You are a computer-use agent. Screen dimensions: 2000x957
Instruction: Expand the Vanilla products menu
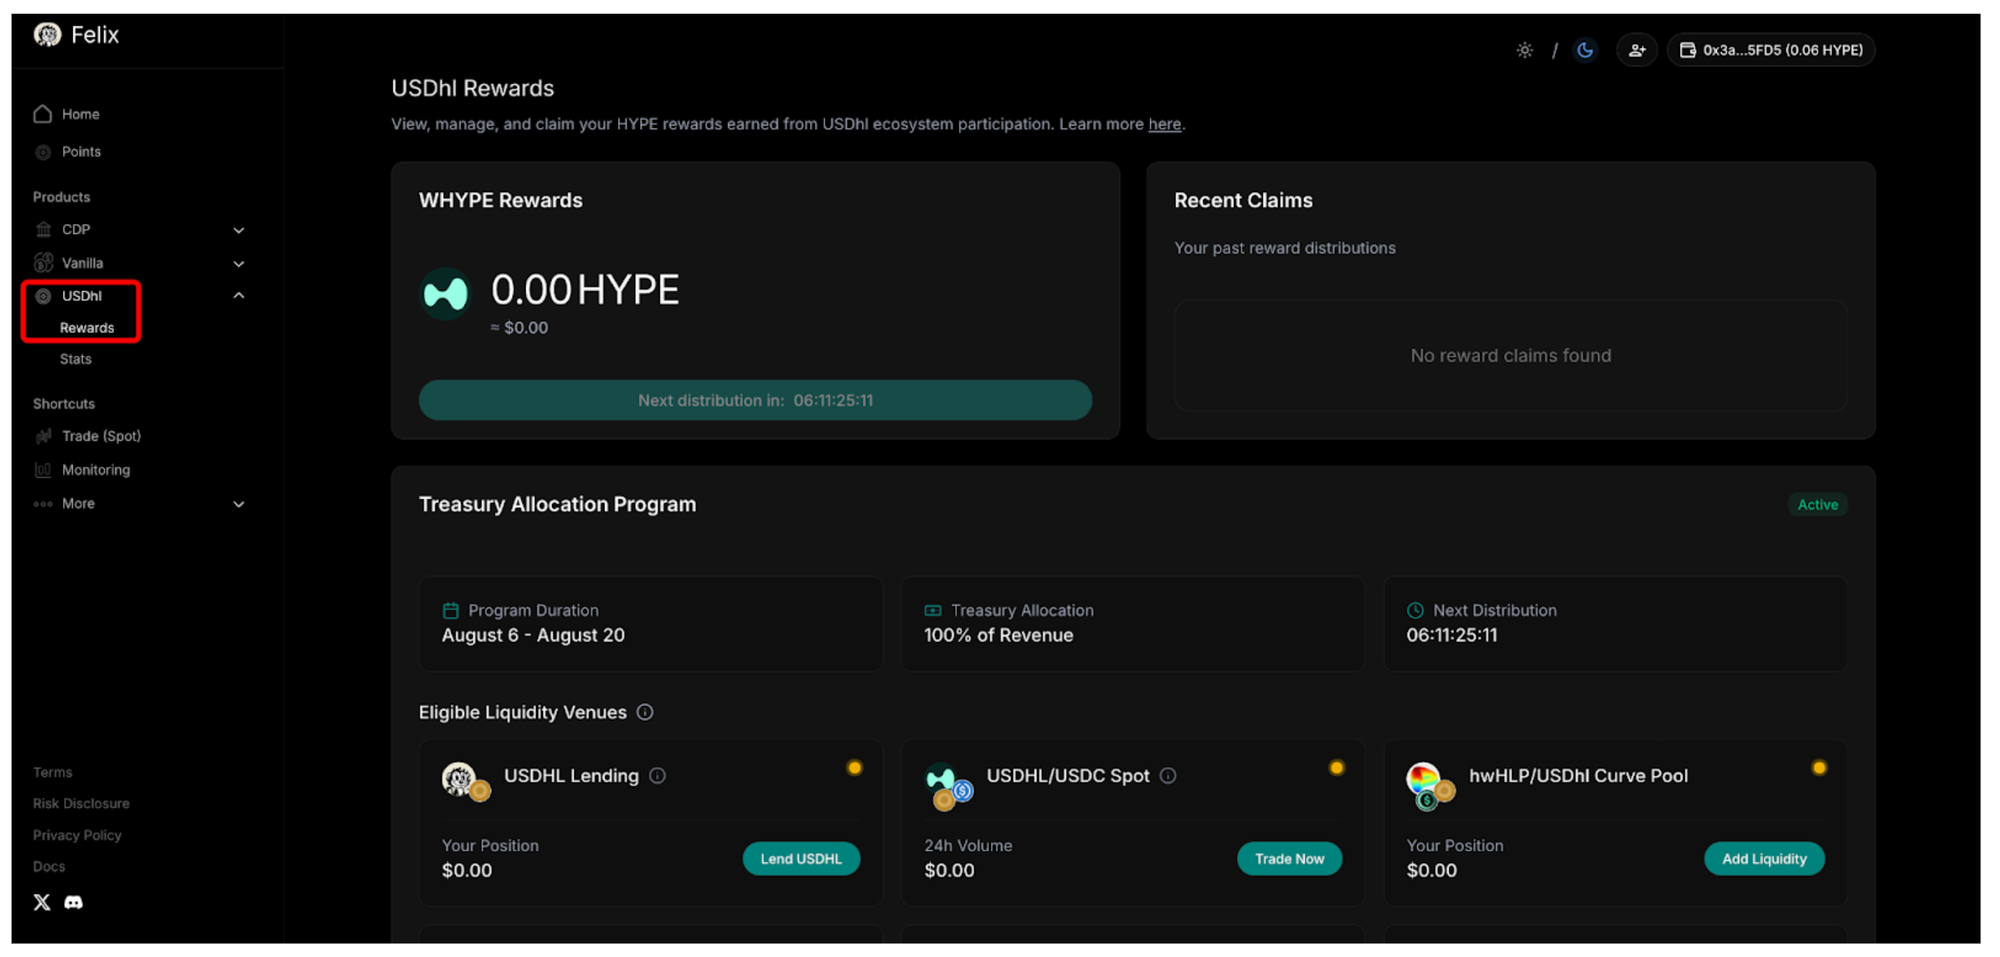239,264
